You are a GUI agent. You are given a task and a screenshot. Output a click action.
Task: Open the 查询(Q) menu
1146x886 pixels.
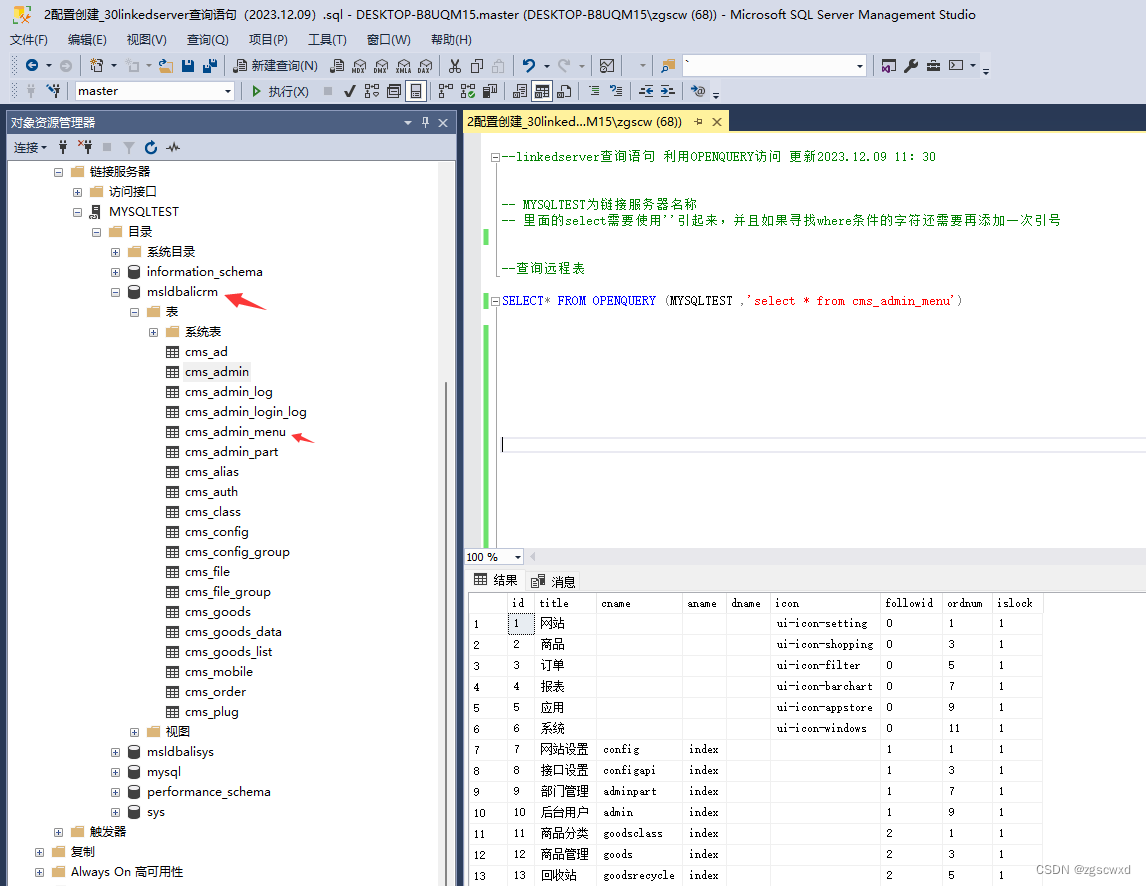tap(208, 39)
